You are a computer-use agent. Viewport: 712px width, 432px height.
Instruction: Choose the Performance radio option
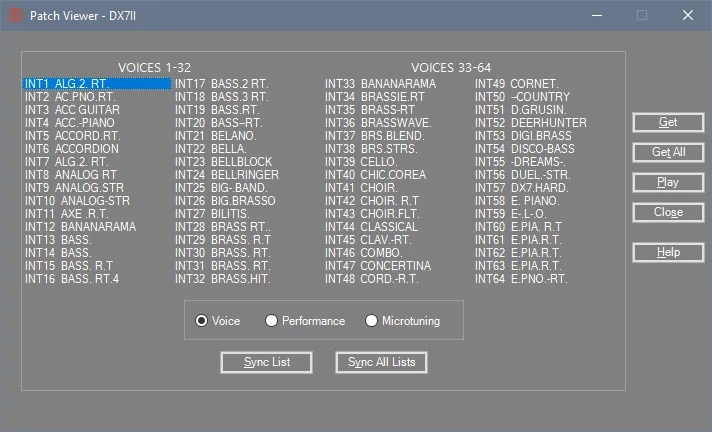(305, 321)
